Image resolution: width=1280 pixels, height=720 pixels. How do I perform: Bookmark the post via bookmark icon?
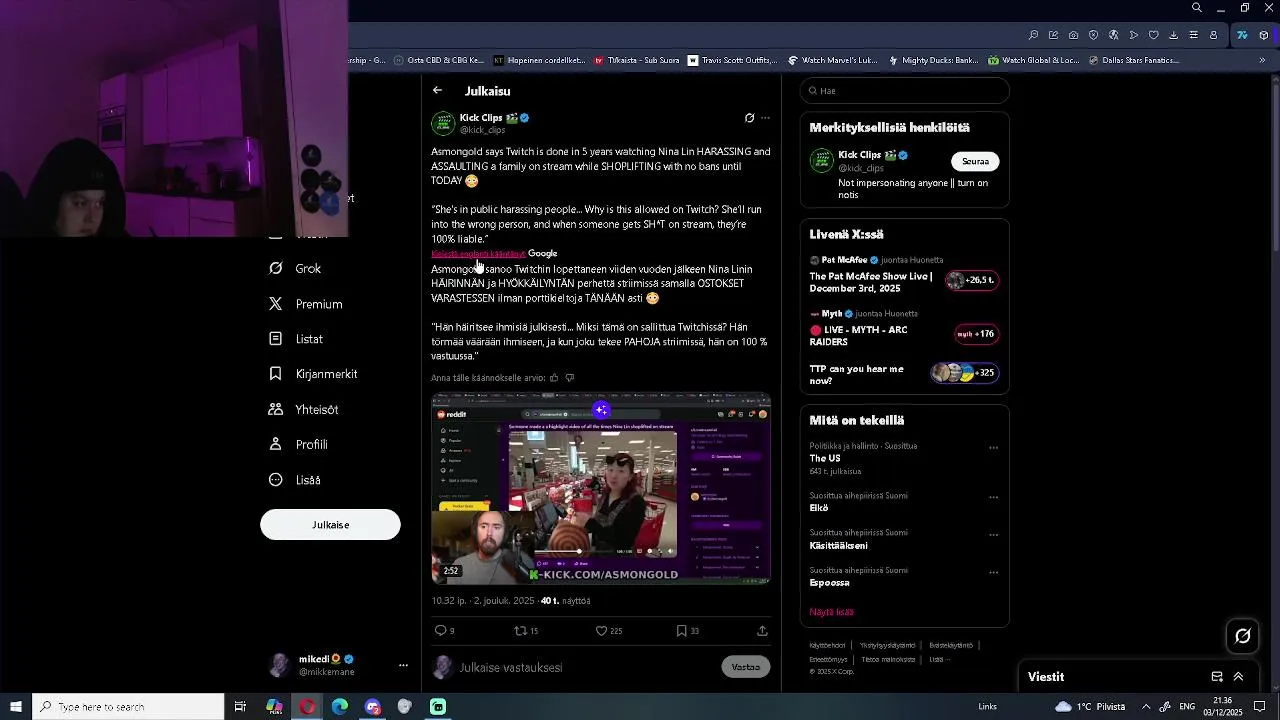pos(681,631)
